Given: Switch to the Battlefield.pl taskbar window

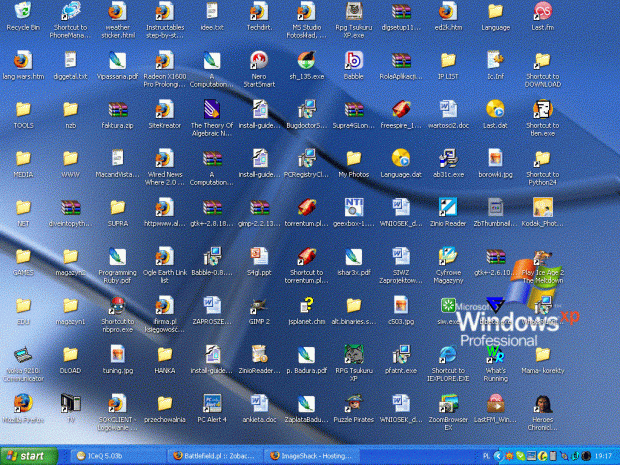Looking at the screenshot, I should click(217, 456).
